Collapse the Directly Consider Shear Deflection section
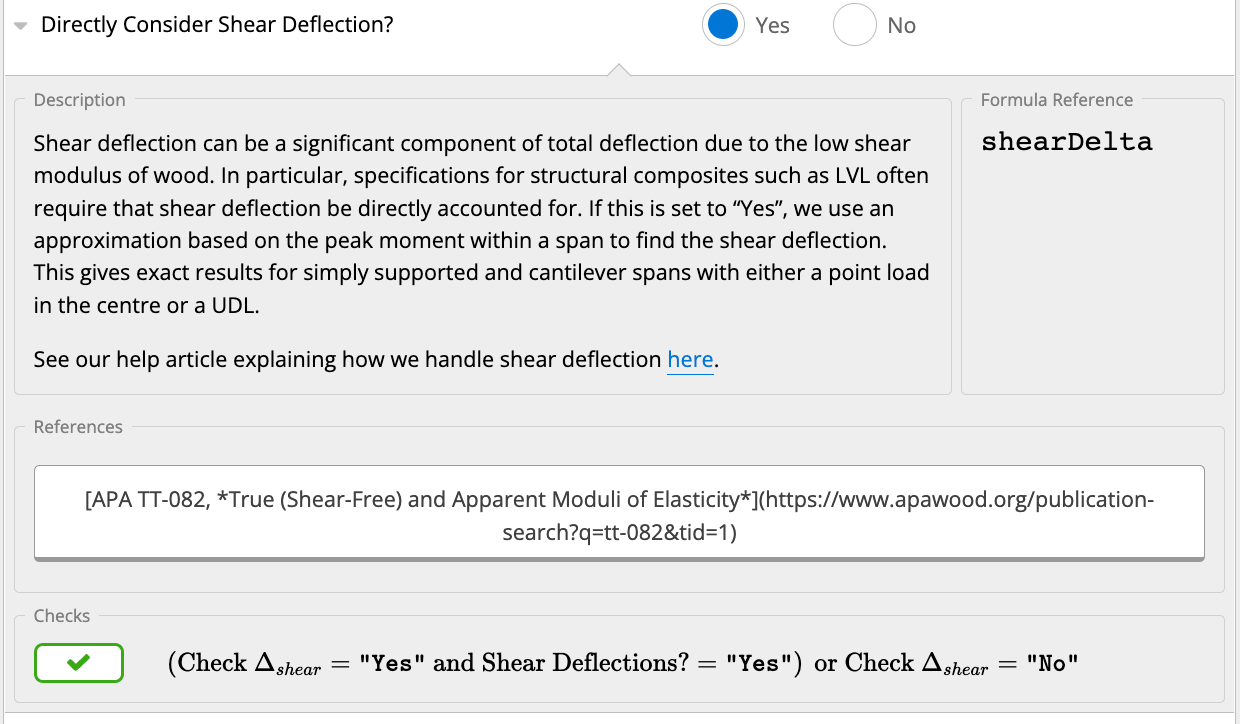The width and height of the screenshot is (1240, 724). pos(21,27)
